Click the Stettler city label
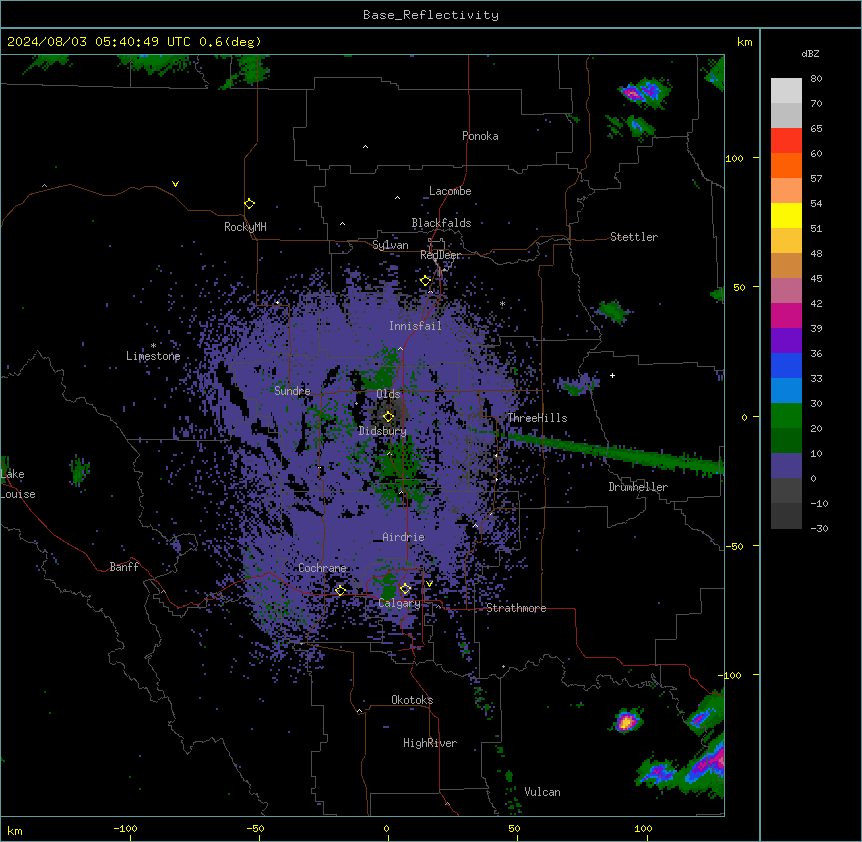 point(634,237)
